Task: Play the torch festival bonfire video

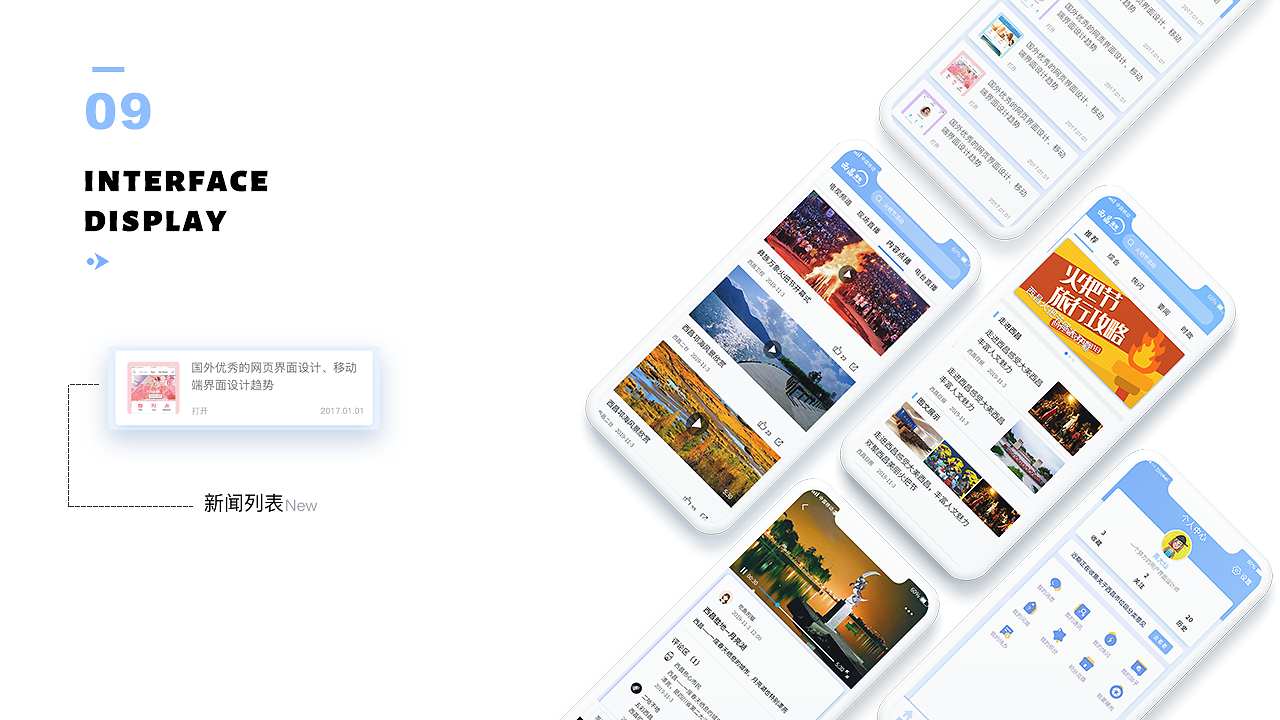Action: pyautogui.click(x=848, y=274)
